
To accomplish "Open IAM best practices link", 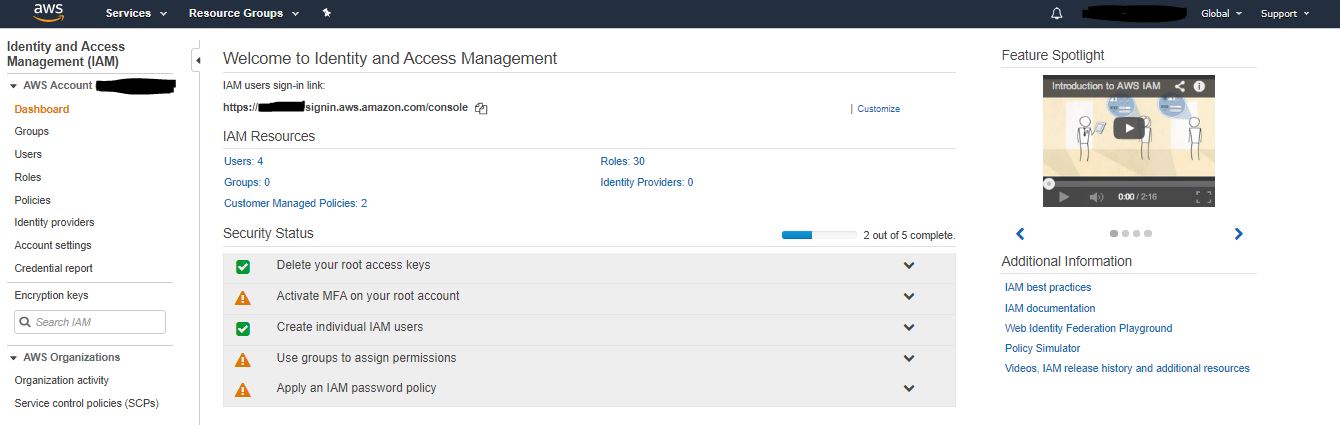I will tap(1048, 287).
